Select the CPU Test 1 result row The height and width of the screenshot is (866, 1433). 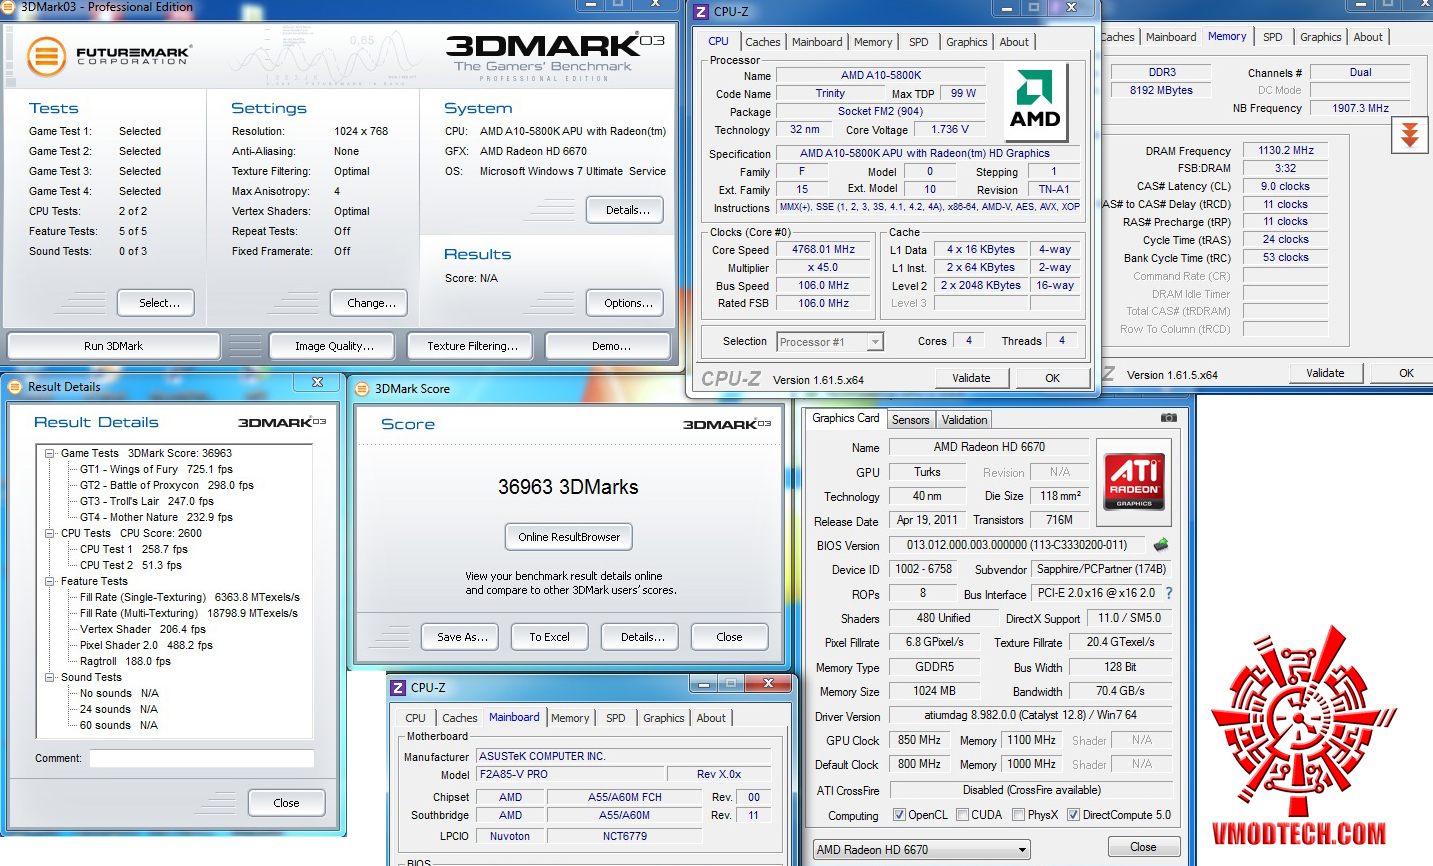tap(134, 549)
